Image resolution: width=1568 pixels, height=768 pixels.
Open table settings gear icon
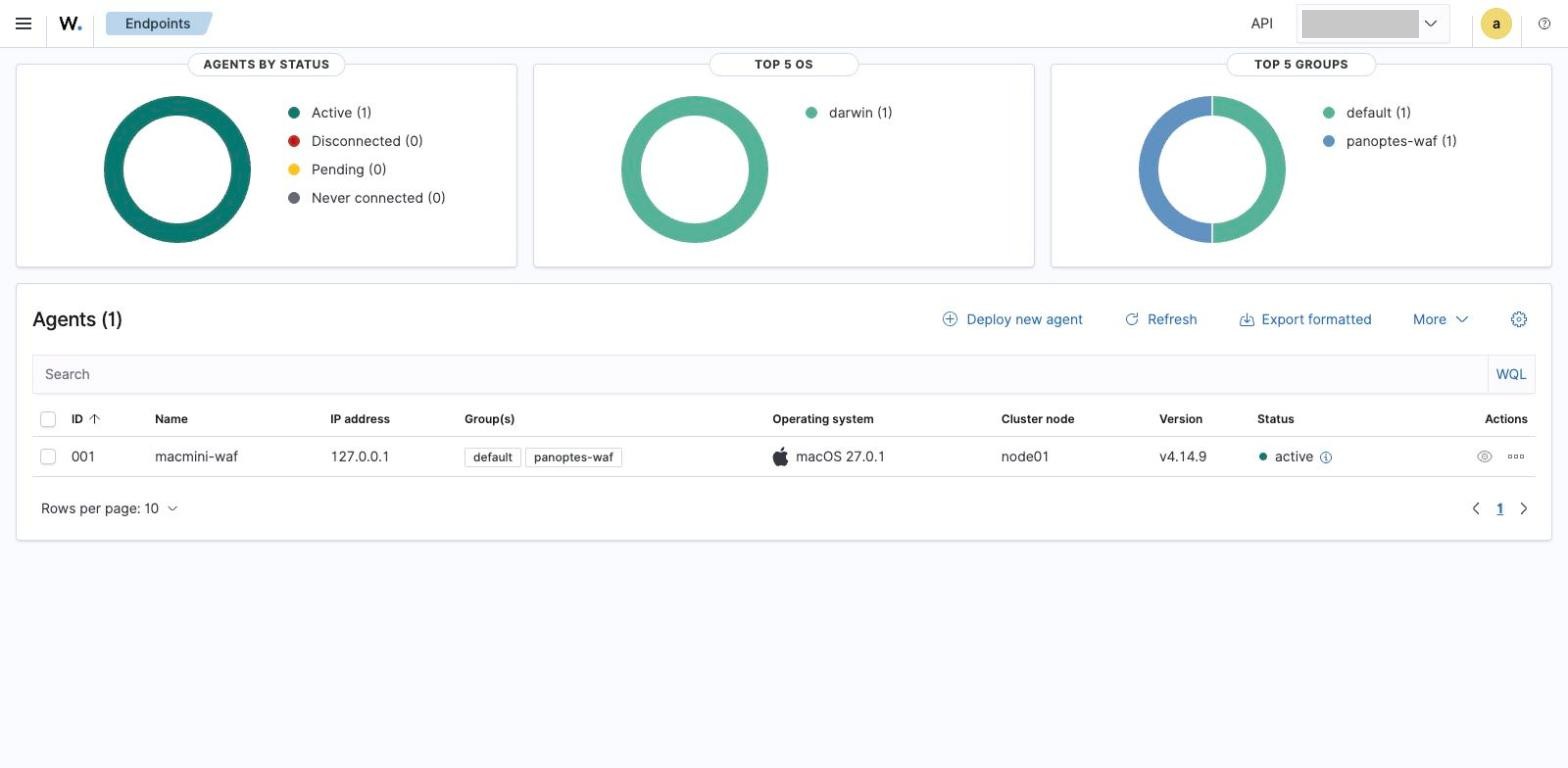(1519, 319)
